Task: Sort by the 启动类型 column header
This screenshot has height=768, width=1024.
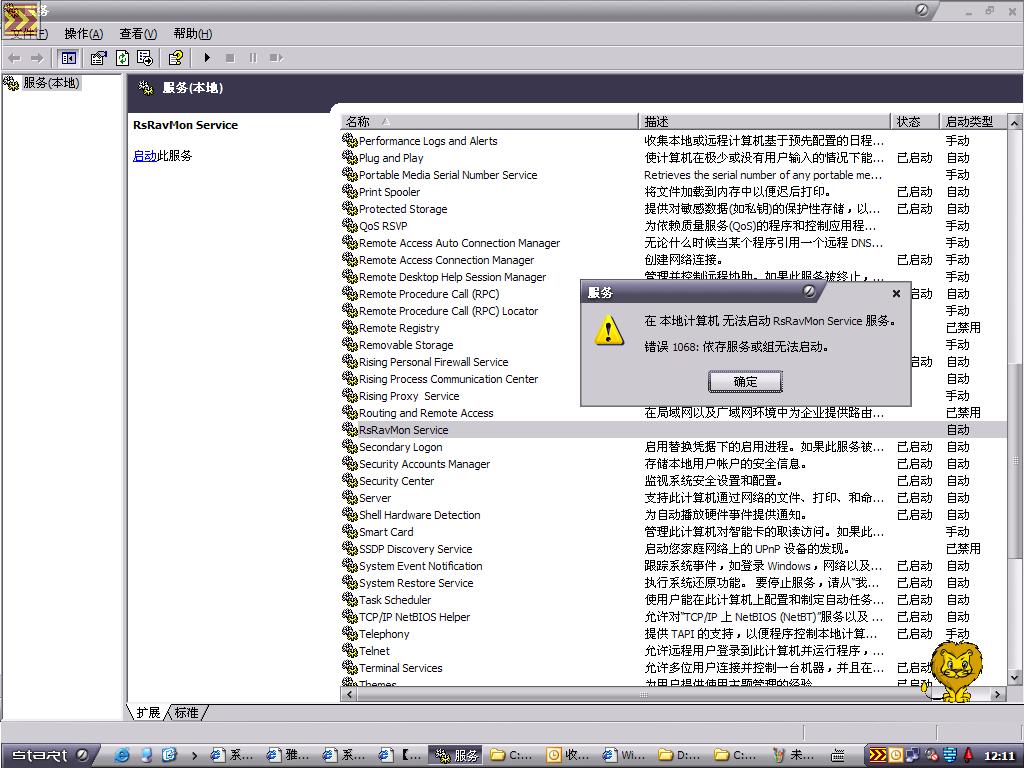Action: pyautogui.click(x=969, y=121)
